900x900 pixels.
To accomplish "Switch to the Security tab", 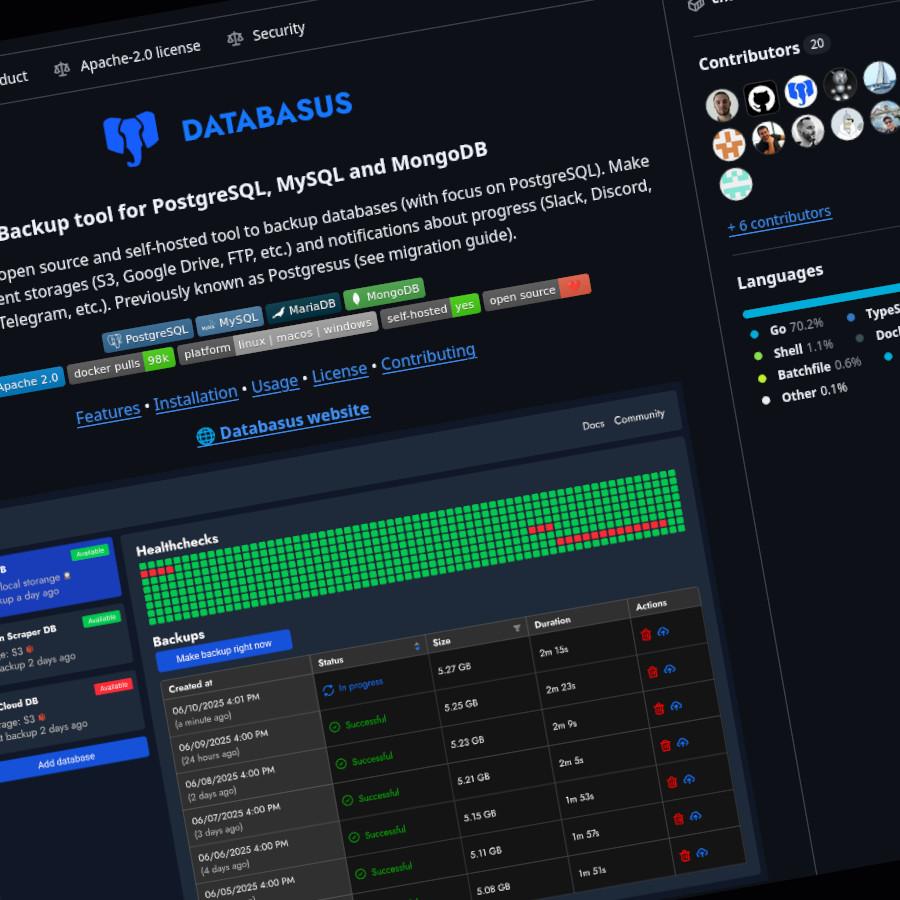I will coord(266,35).
